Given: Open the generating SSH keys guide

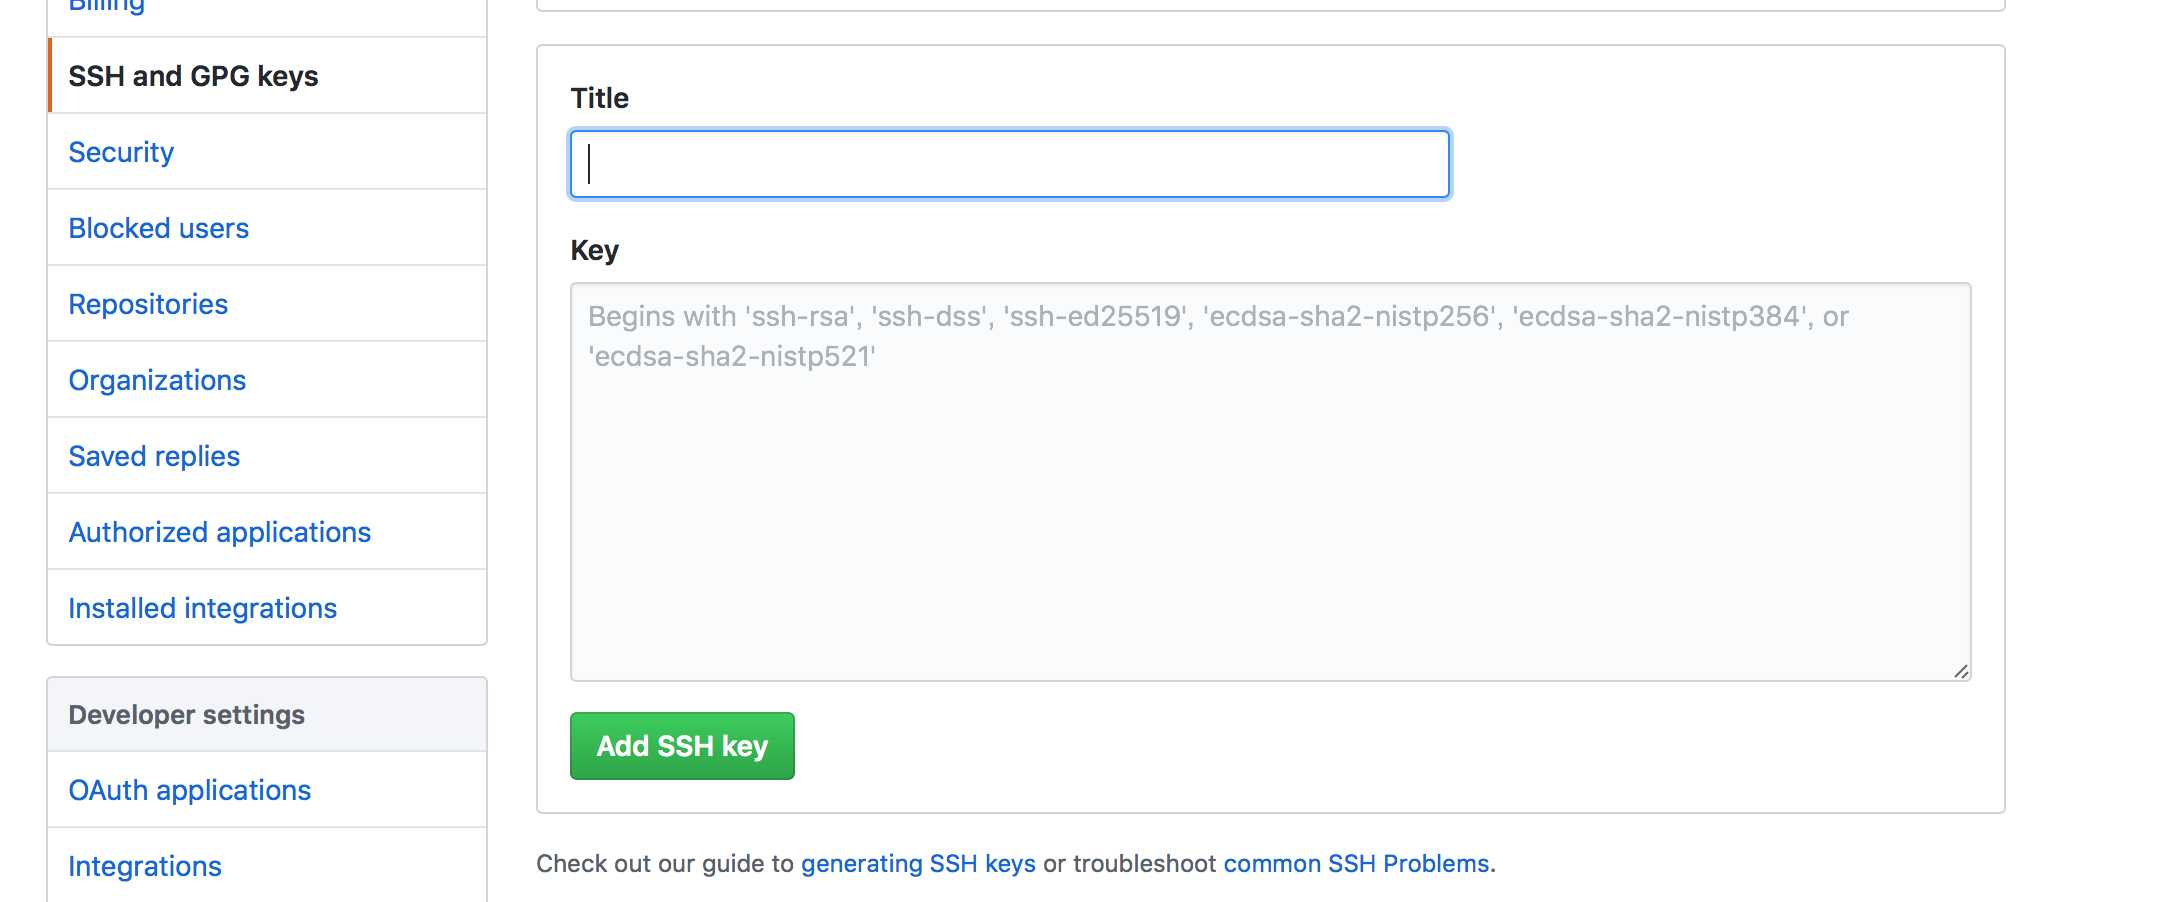Looking at the screenshot, I should pos(918,863).
